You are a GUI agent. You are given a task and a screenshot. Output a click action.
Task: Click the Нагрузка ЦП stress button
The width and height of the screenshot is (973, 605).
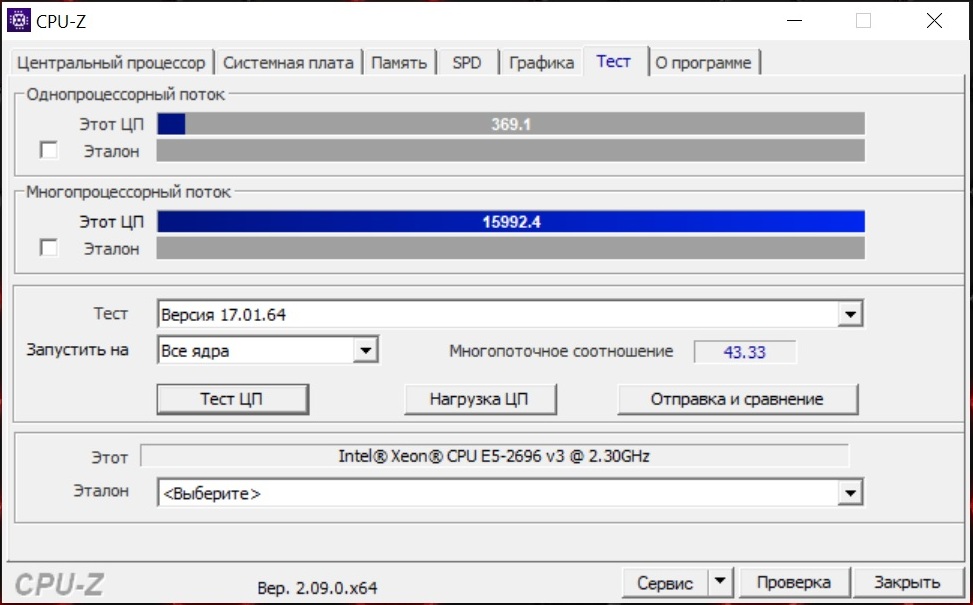[480, 399]
